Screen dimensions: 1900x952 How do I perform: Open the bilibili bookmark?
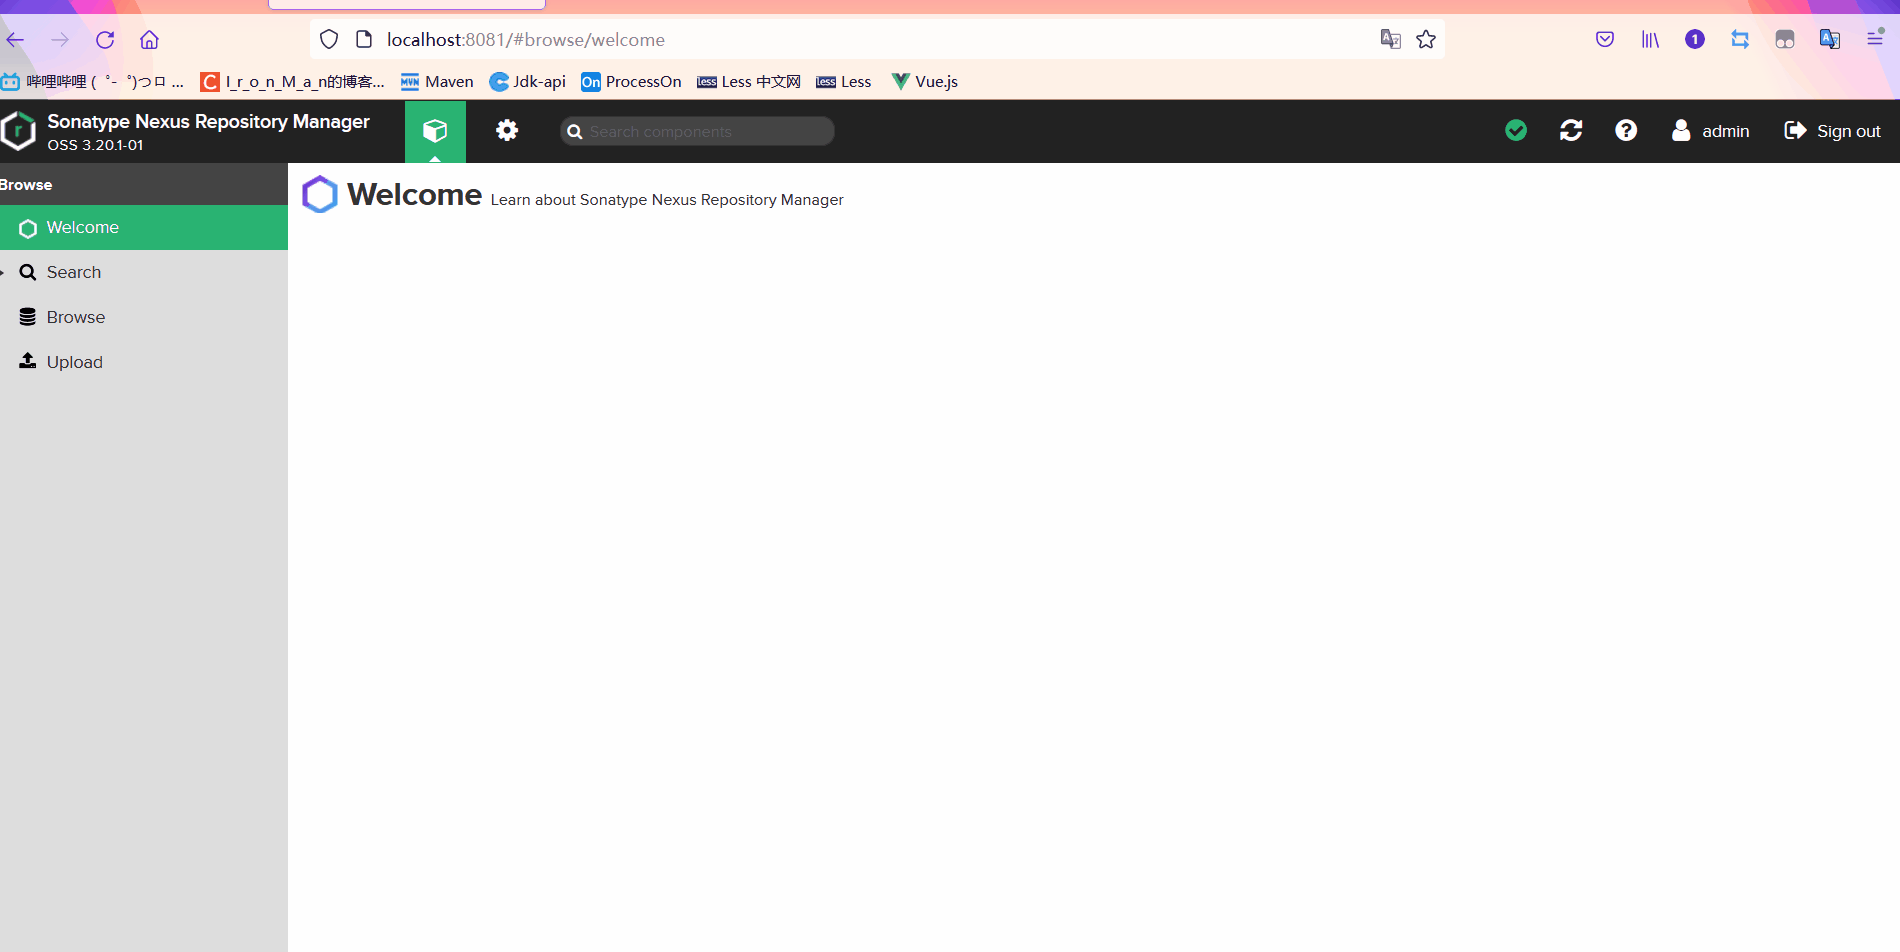click(92, 82)
